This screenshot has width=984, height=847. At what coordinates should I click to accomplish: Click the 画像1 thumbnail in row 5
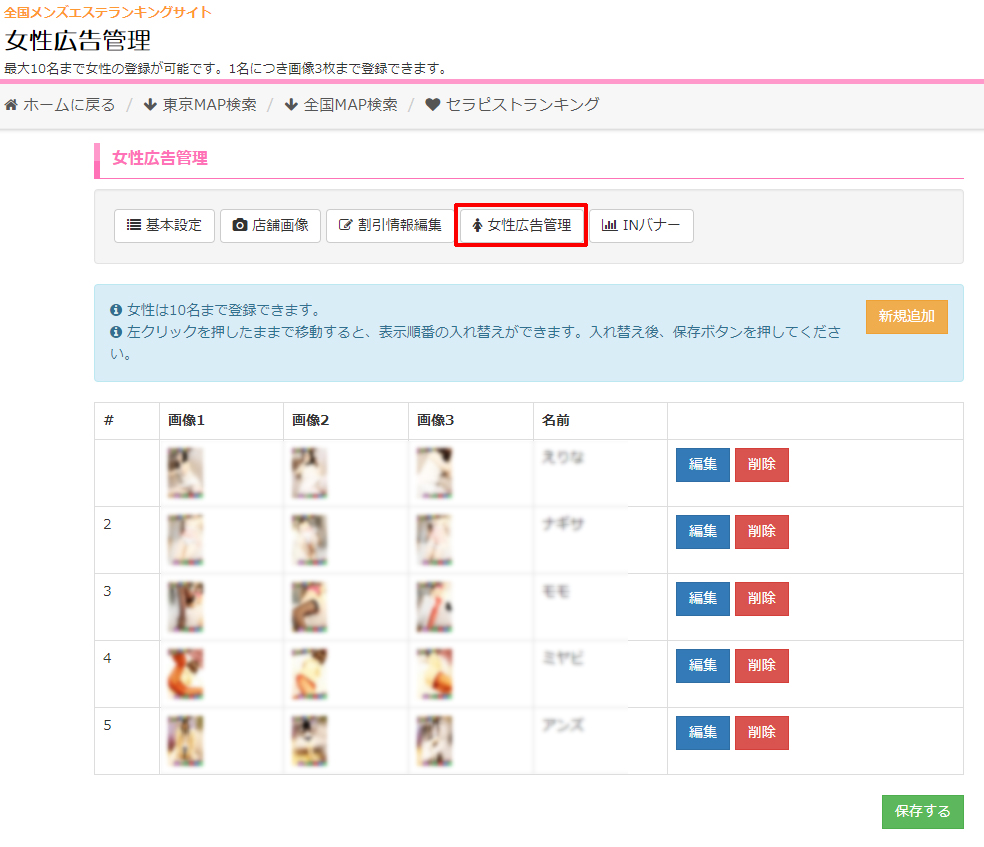(185, 742)
